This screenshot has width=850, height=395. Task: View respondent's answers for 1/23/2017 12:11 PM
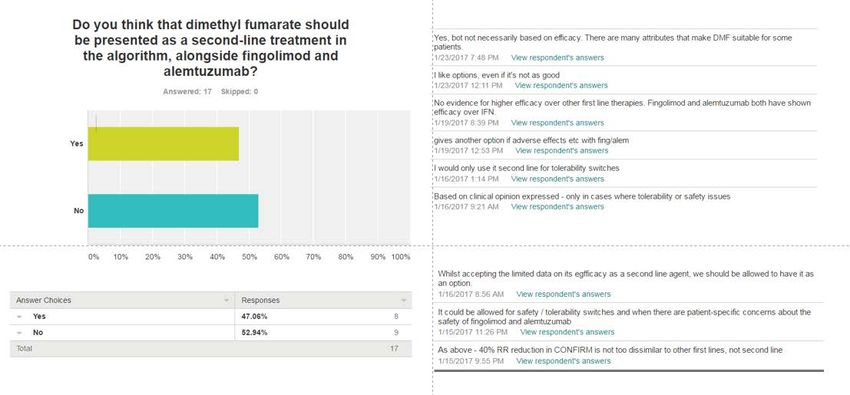point(561,86)
